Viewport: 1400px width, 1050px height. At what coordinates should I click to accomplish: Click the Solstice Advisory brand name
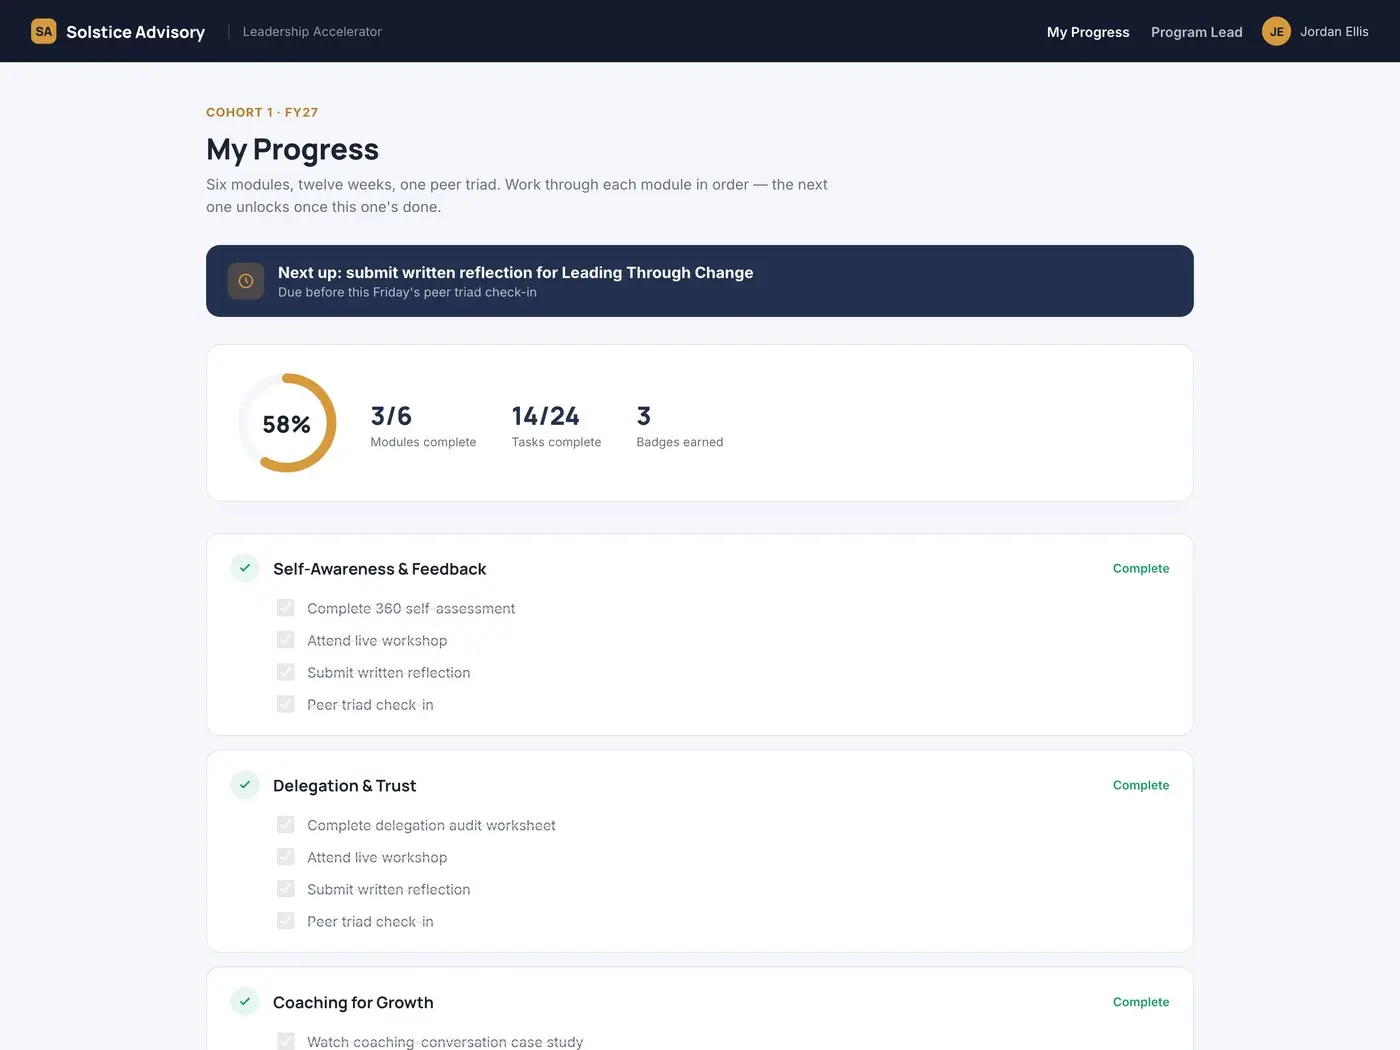[136, 32]
